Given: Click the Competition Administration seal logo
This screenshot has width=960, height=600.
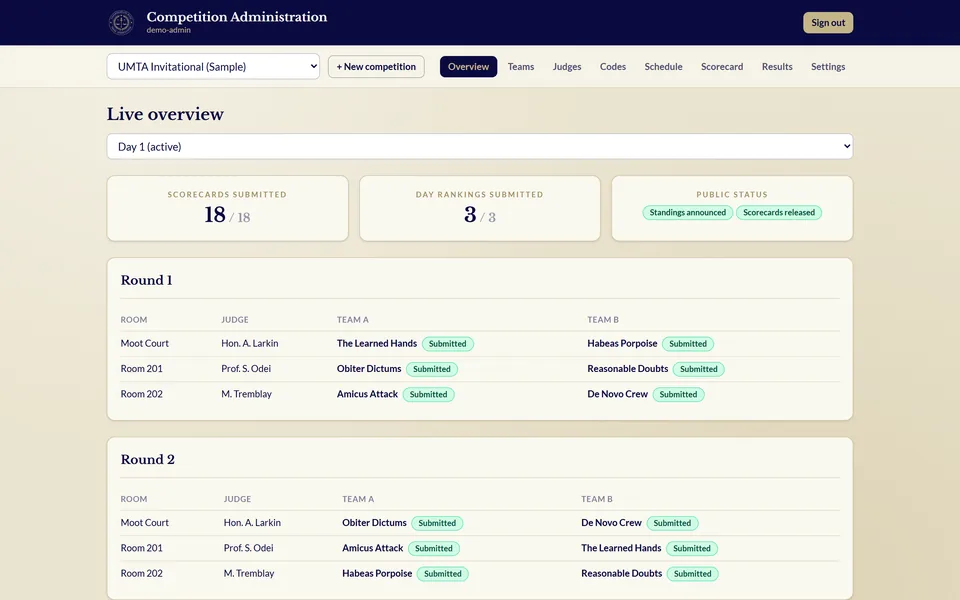Looking at the screenshot, I should tap(121, 23).
